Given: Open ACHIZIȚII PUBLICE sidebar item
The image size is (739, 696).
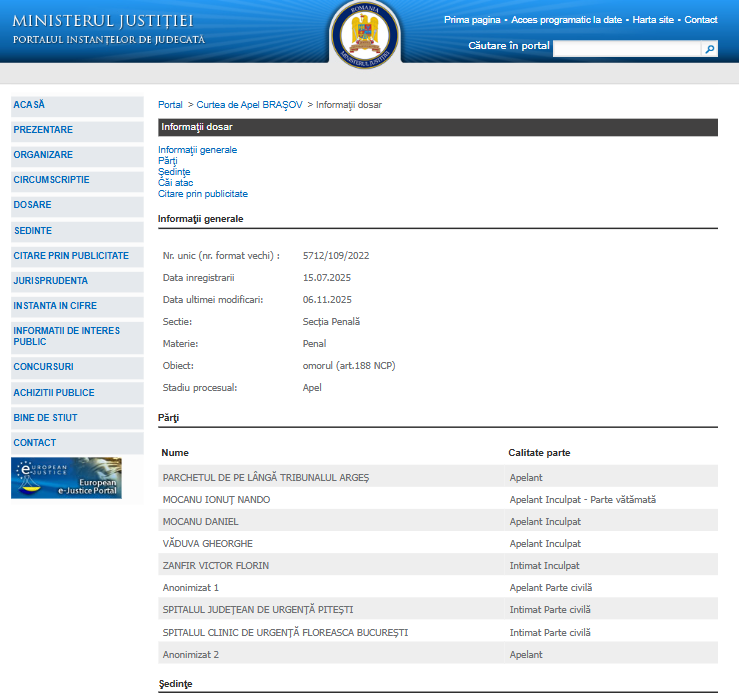Looking at the screenshot, I should point(54,393).
